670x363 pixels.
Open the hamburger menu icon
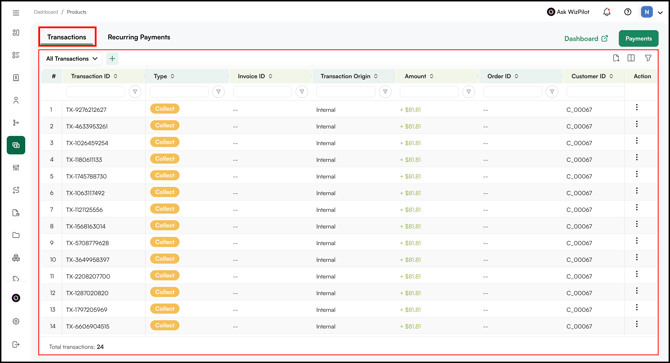click(x=16, y=13)
